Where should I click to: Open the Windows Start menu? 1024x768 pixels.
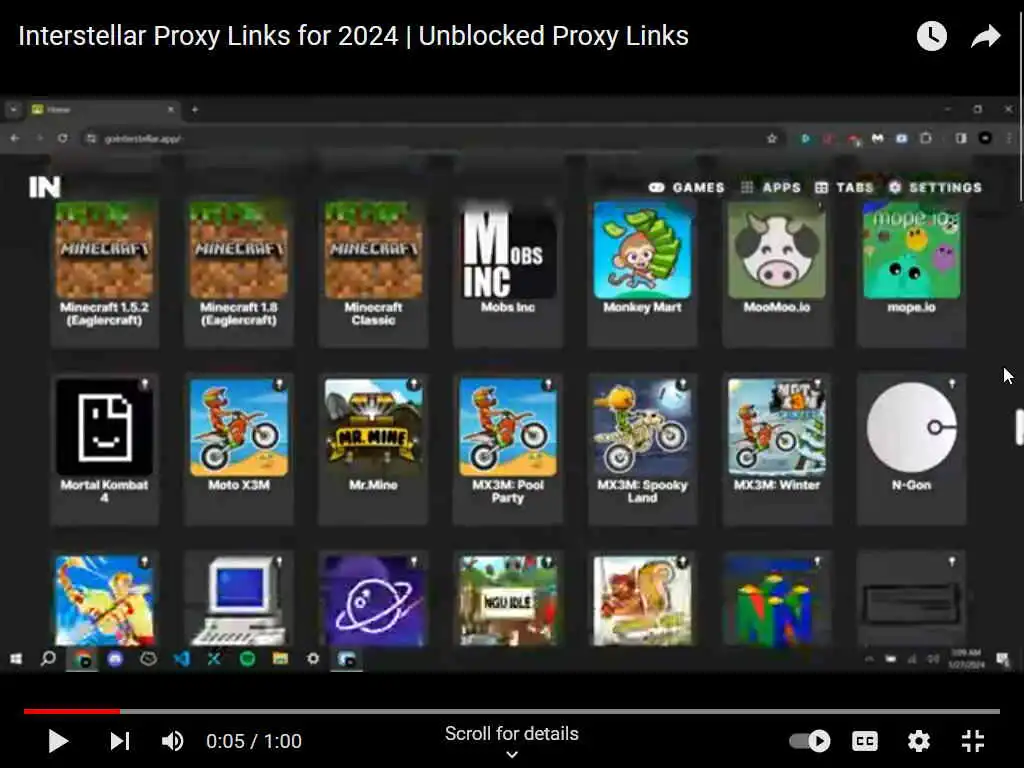(16, 659)
